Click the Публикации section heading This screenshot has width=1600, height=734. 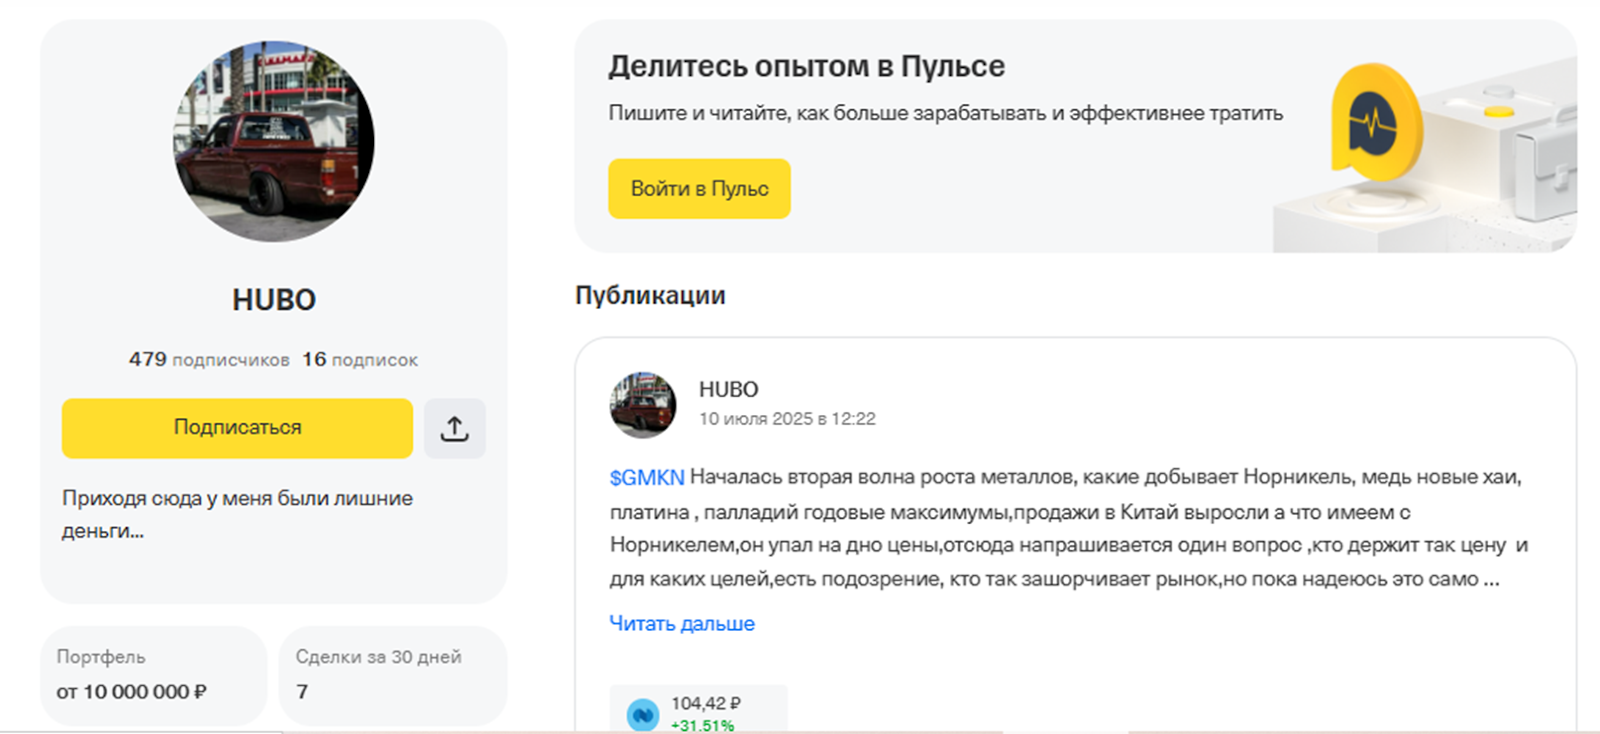pos(650,295)
